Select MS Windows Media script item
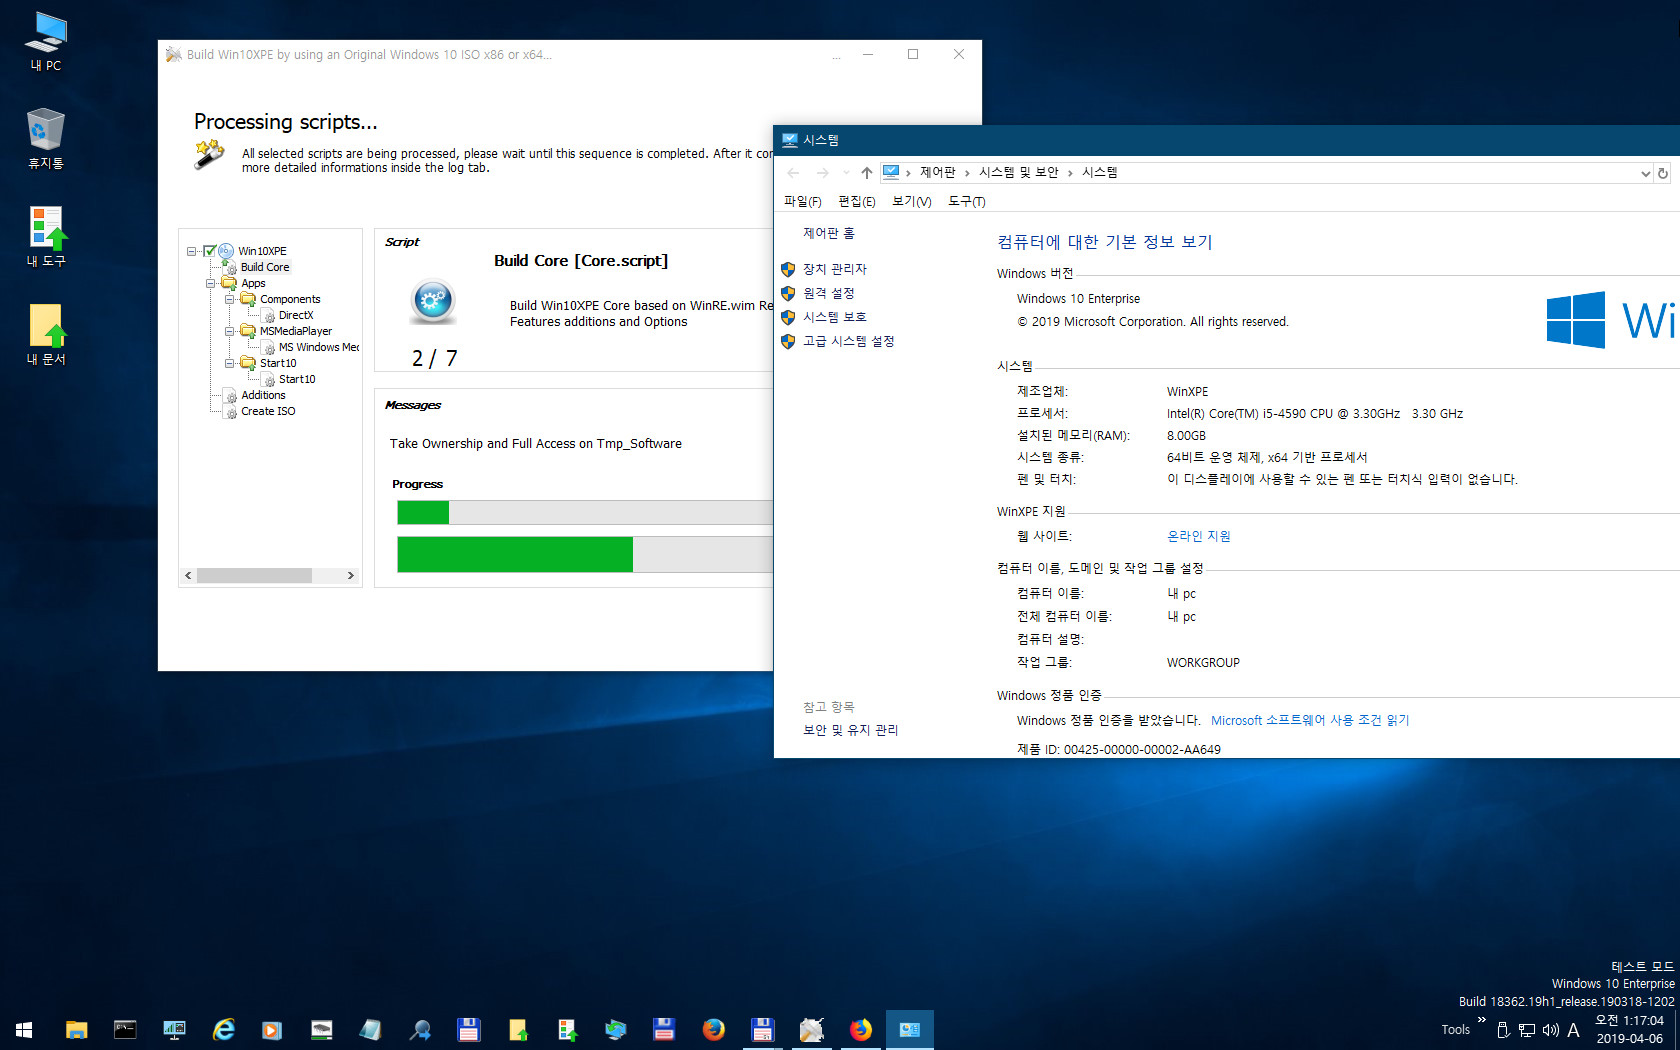Image resolution: width=1680 pixels, height=1050 pixels. [x=319, y=347]
